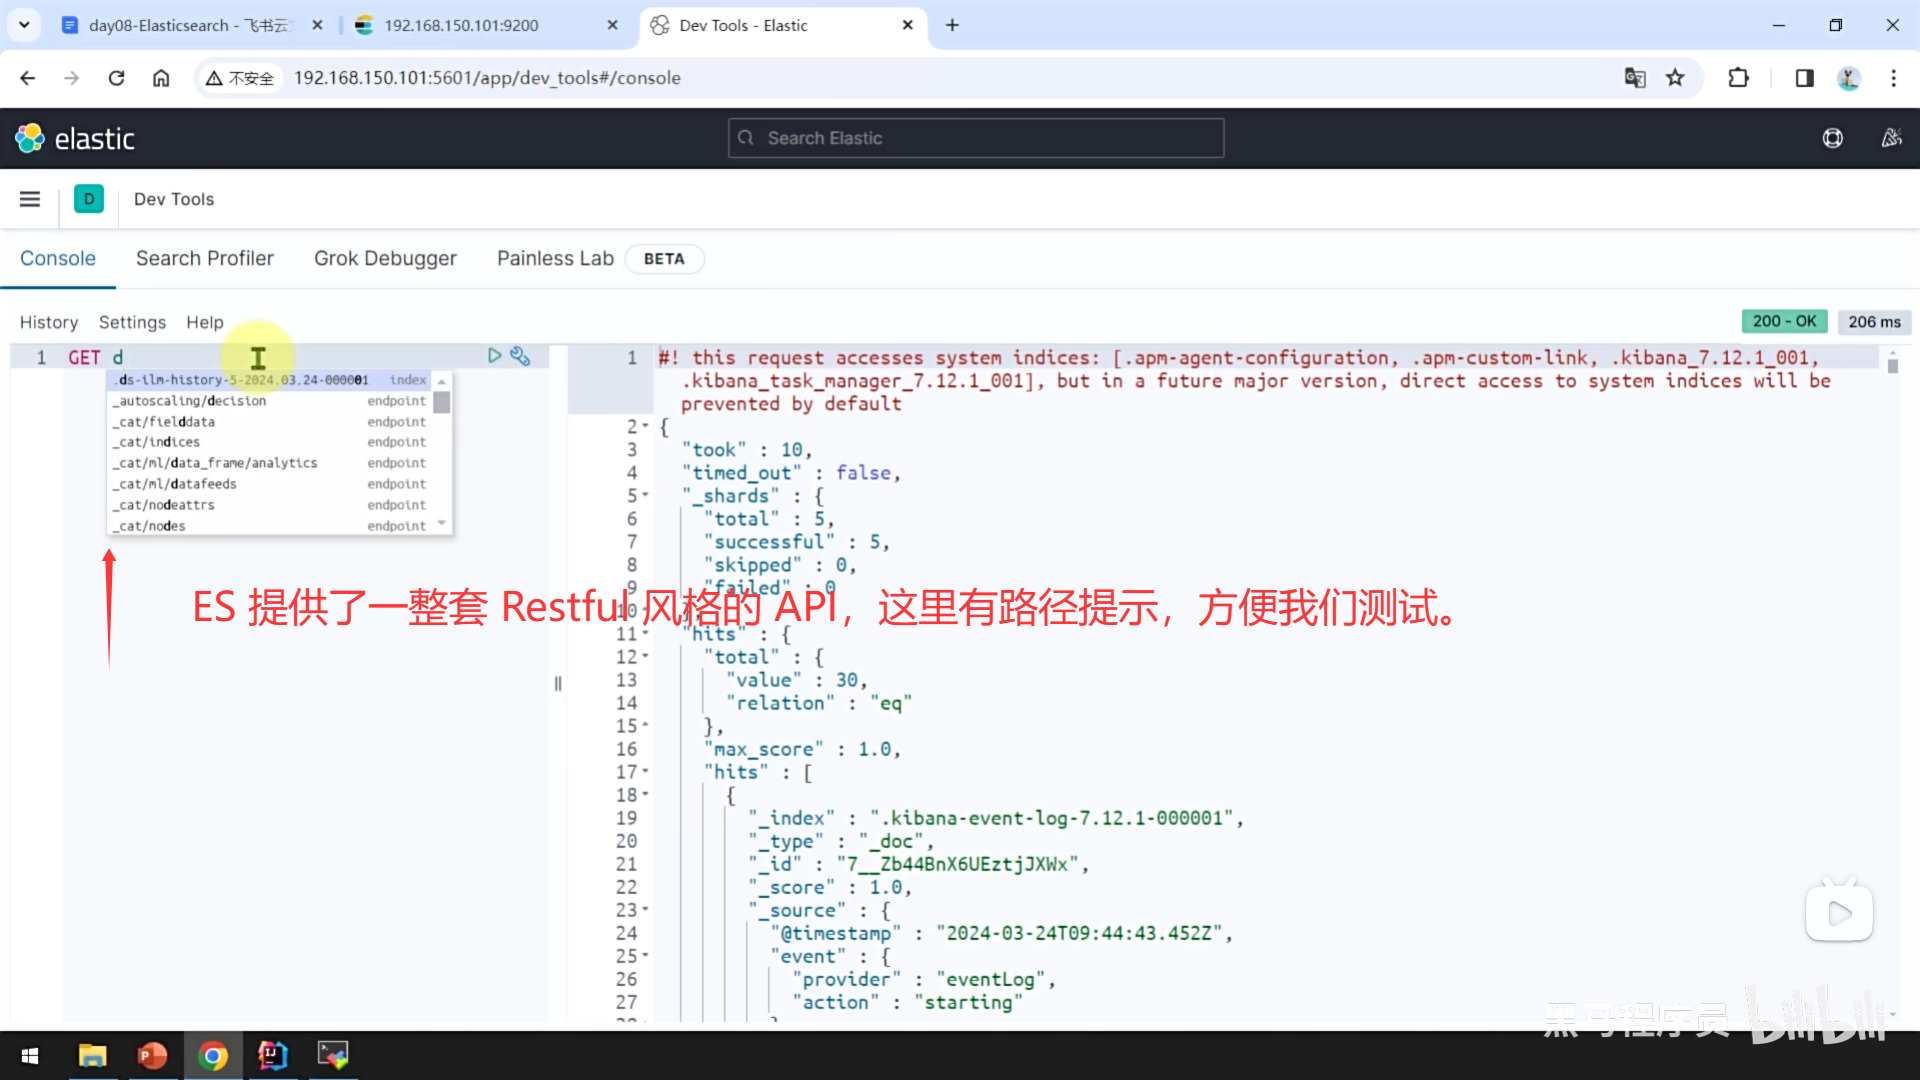The width and height of the screenshot is (1920, 1080).
Task: Switch to the Search Profiler tab
Action: (x=204, y=258)
